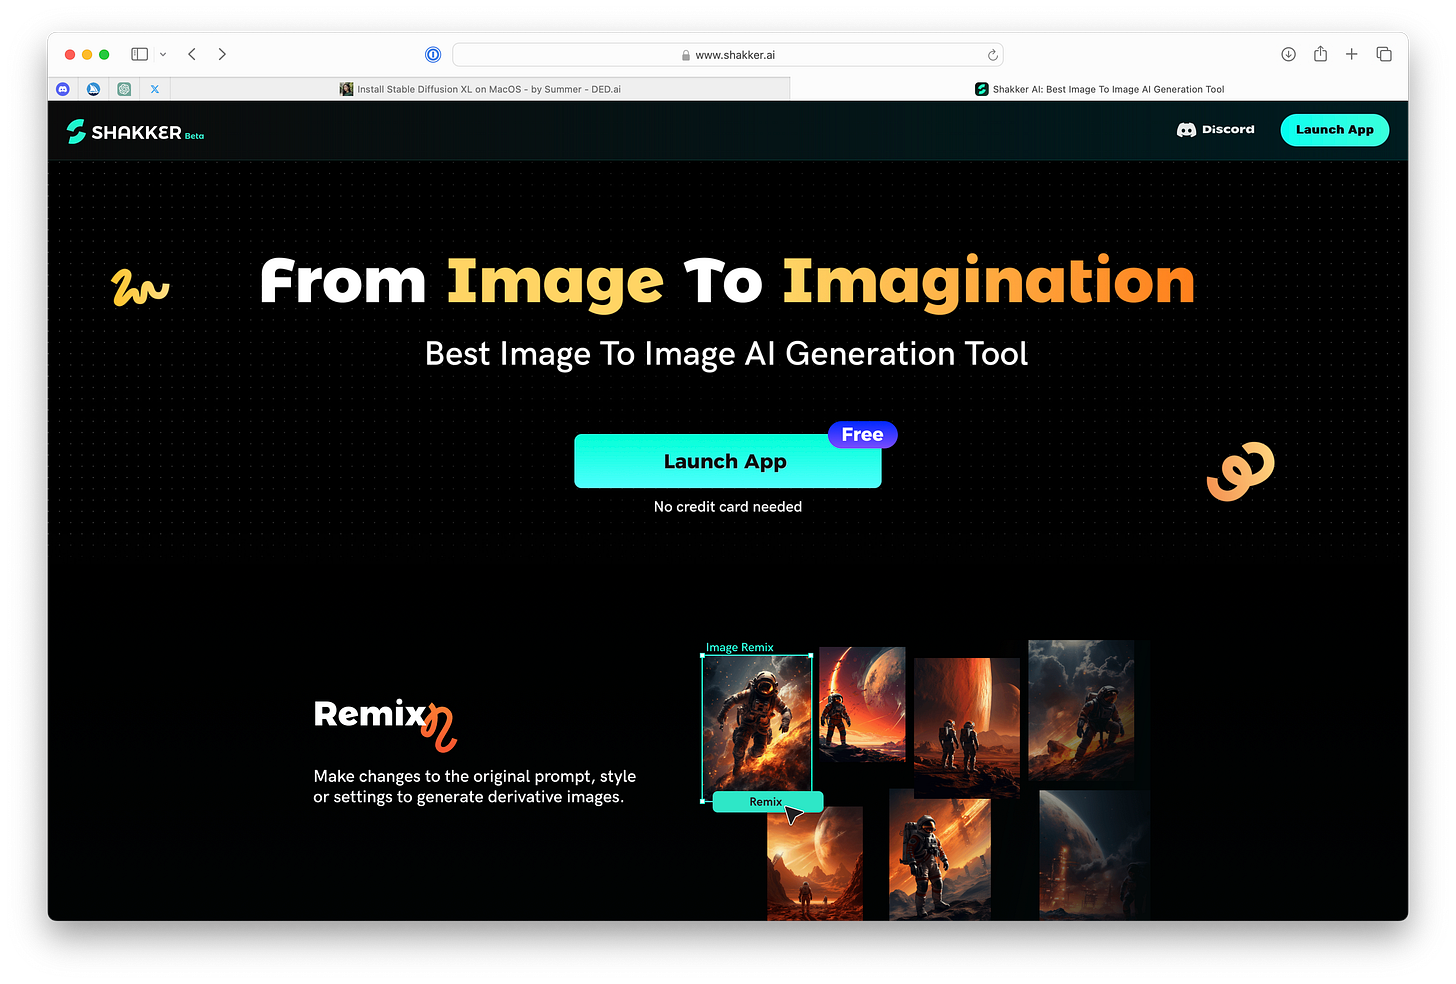Switch to Install Stable Diffusion XL tab
The image size is (1456, 984).
(480, 89)
